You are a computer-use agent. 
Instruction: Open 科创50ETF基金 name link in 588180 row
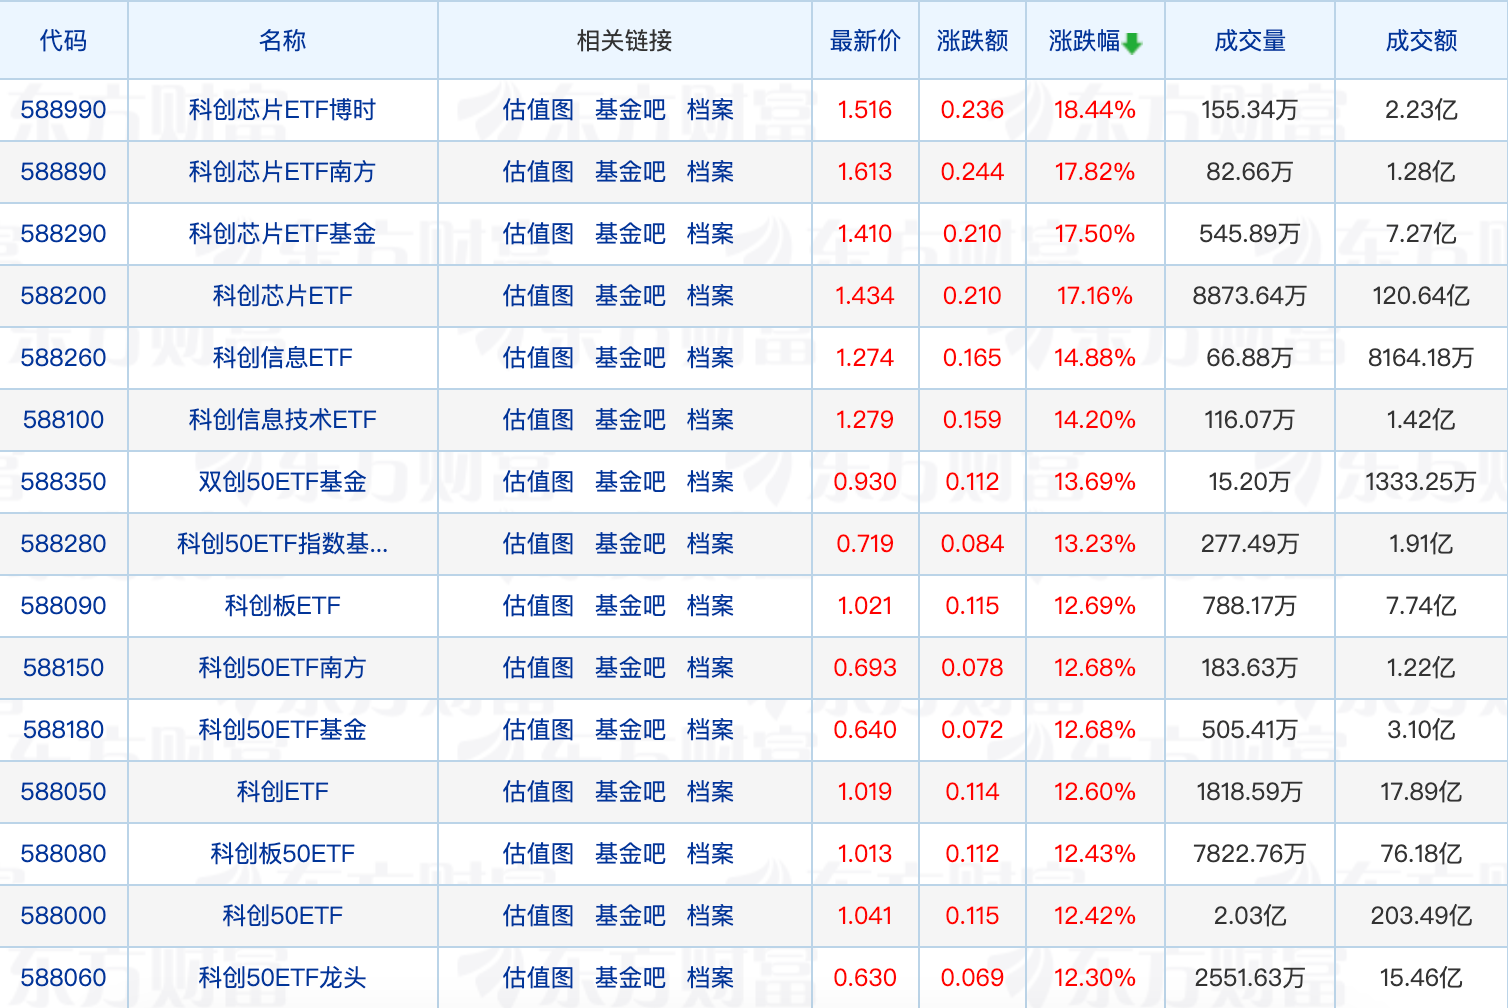(x=283, y=730)
